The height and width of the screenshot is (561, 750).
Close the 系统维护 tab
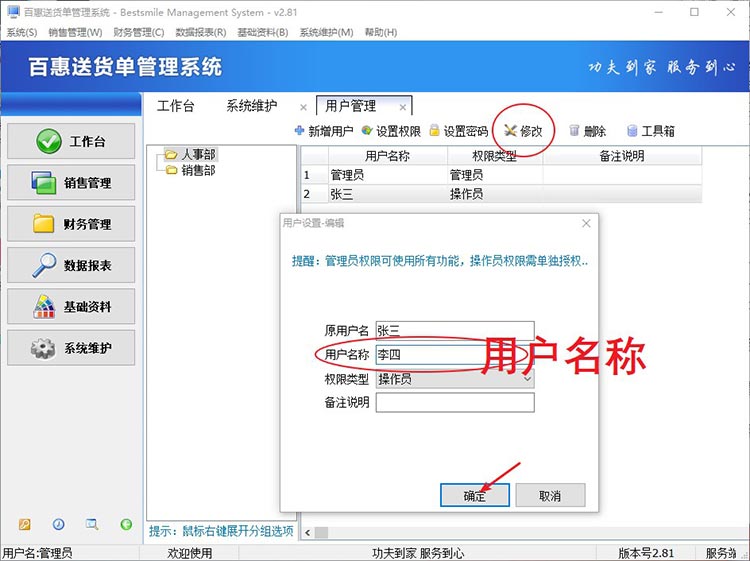pos(303,107)
